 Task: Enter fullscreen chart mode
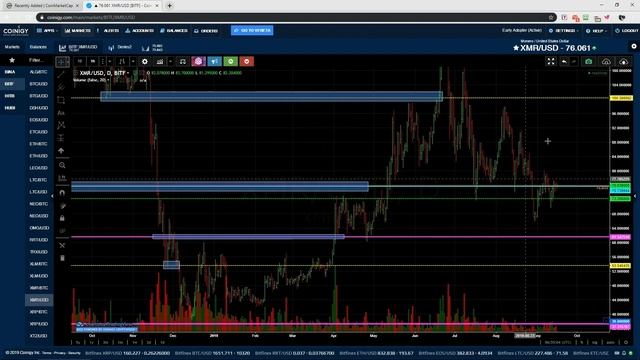coord(551,62)
